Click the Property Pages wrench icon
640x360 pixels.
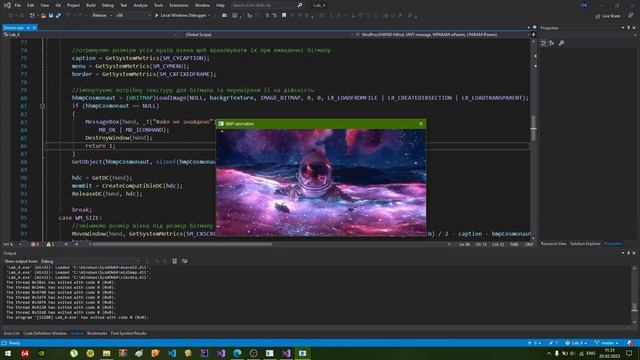coord(562,43)
